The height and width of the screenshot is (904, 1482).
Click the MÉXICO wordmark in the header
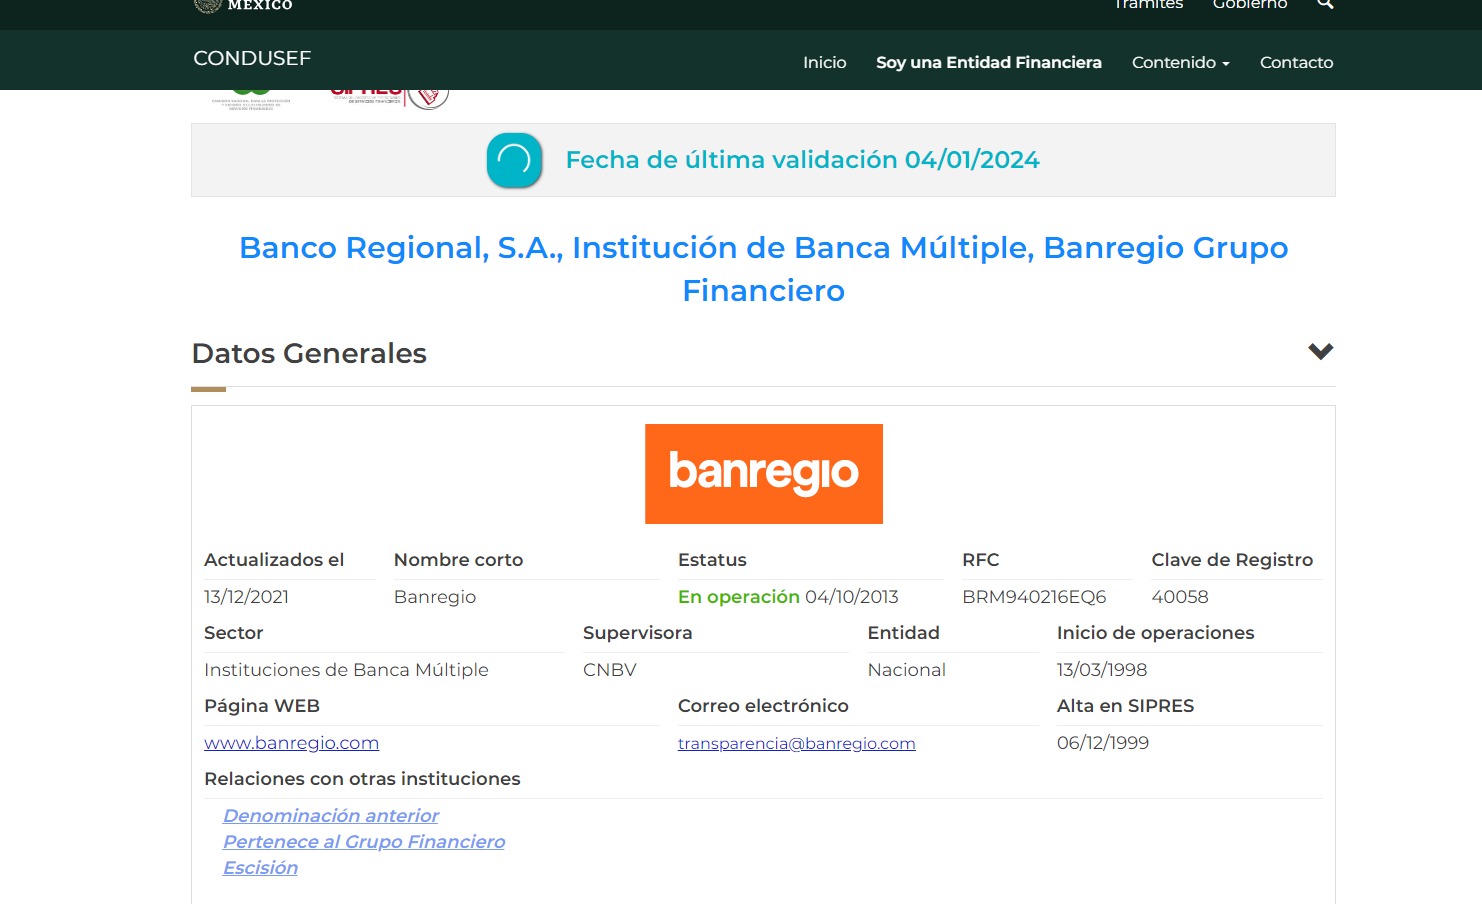coord(258,5)
